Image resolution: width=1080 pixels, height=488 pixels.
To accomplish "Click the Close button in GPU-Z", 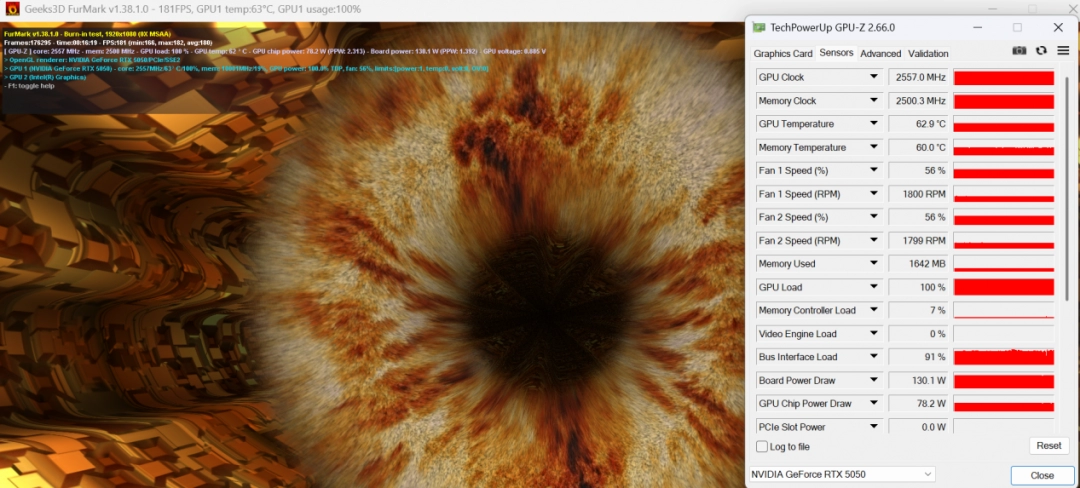I will pyautogui.click(x=1042, y=476).
